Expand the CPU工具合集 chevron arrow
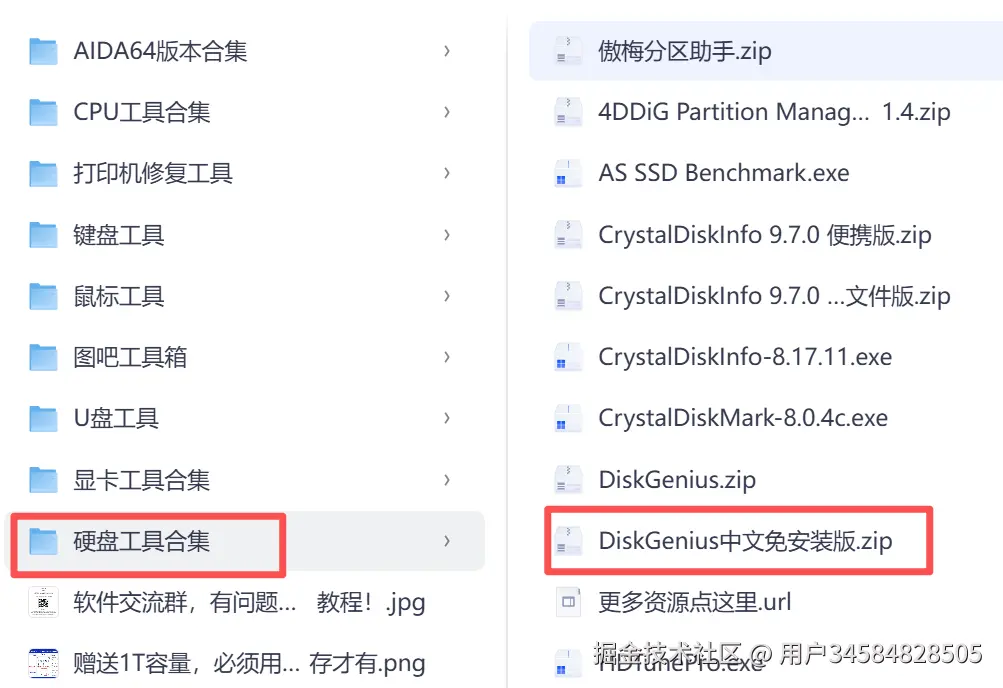Image resolution: width=1003 pixels, height=688 pixels. click(x=446, y=112)
